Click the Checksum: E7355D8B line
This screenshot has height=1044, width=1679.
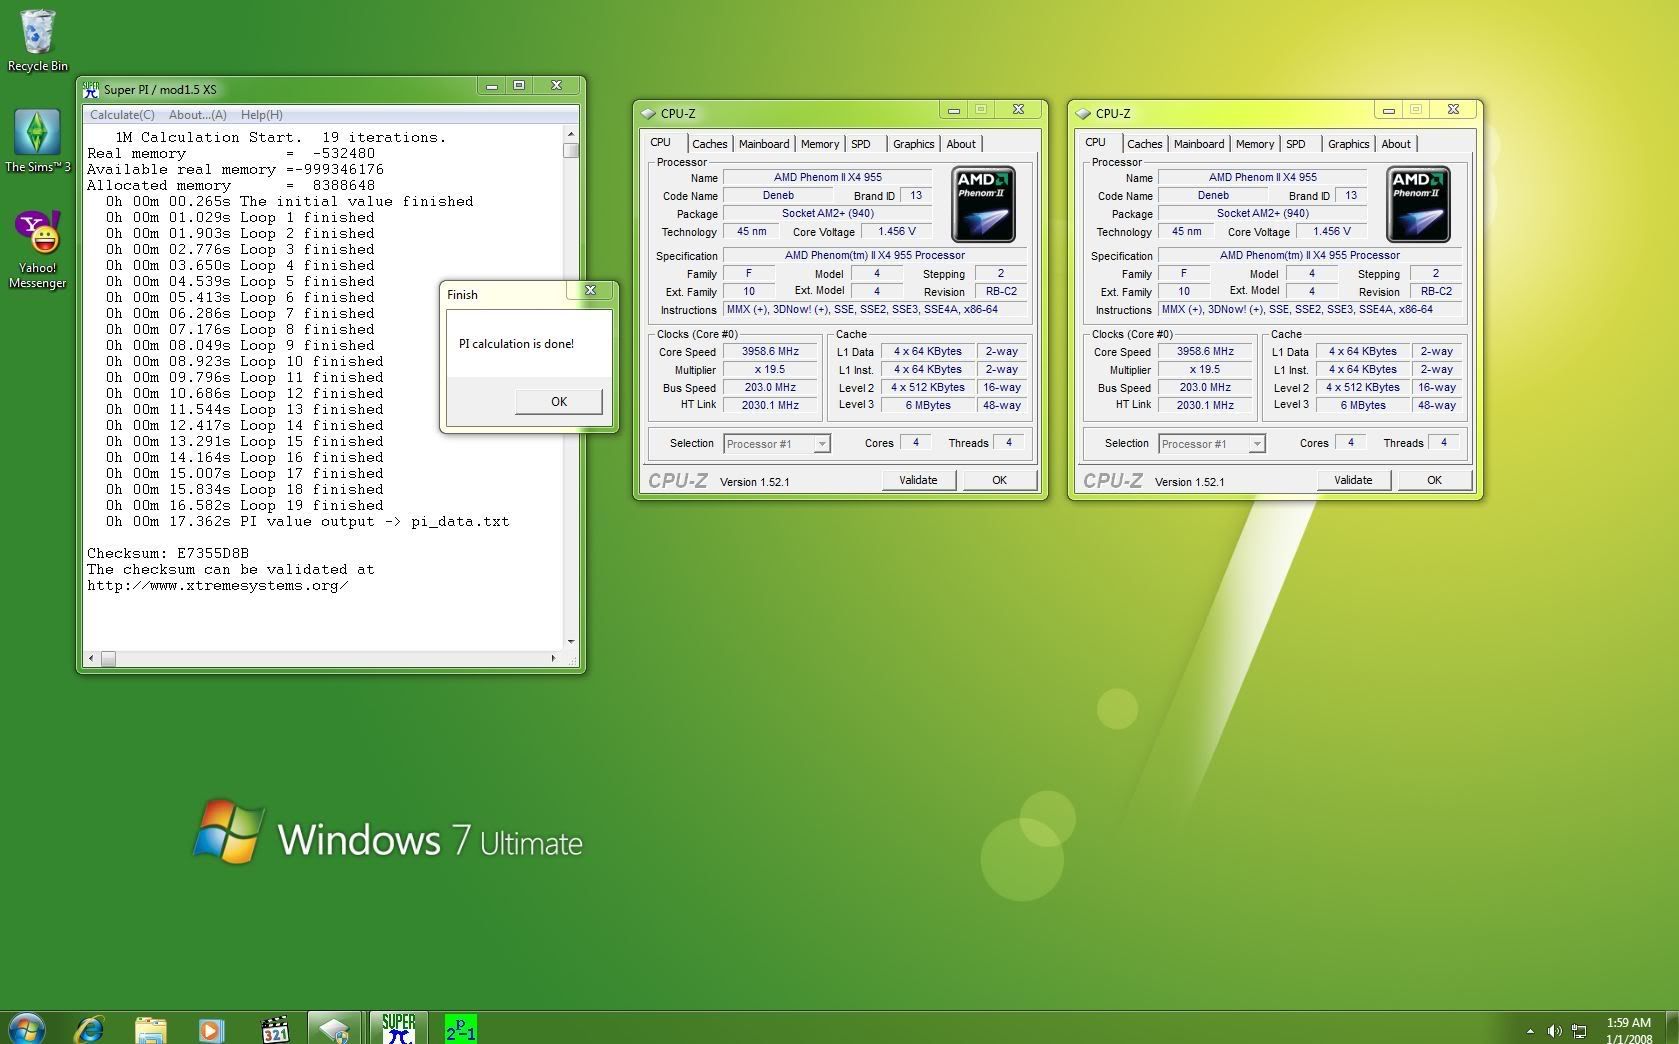click(168, 553)
